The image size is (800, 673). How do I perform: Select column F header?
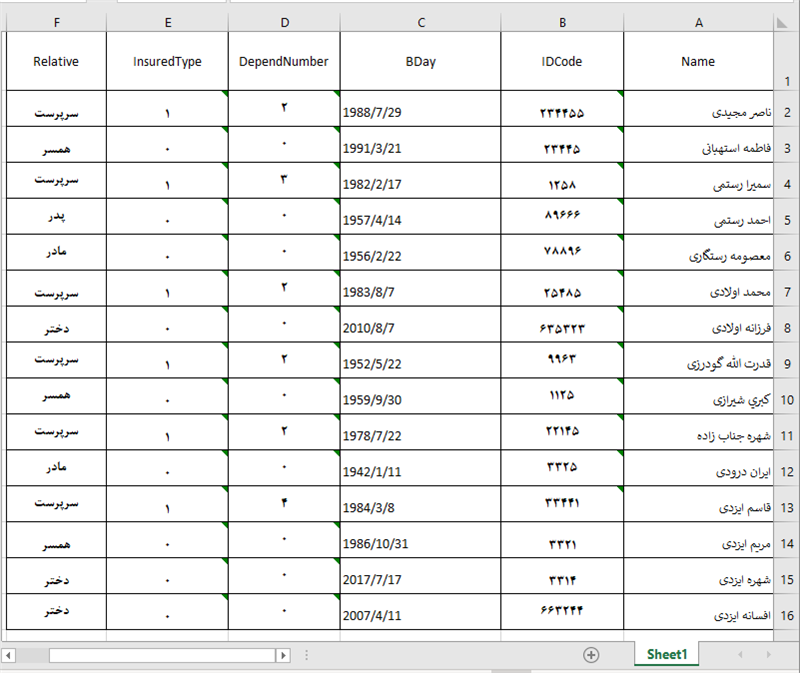coord(56,22)
